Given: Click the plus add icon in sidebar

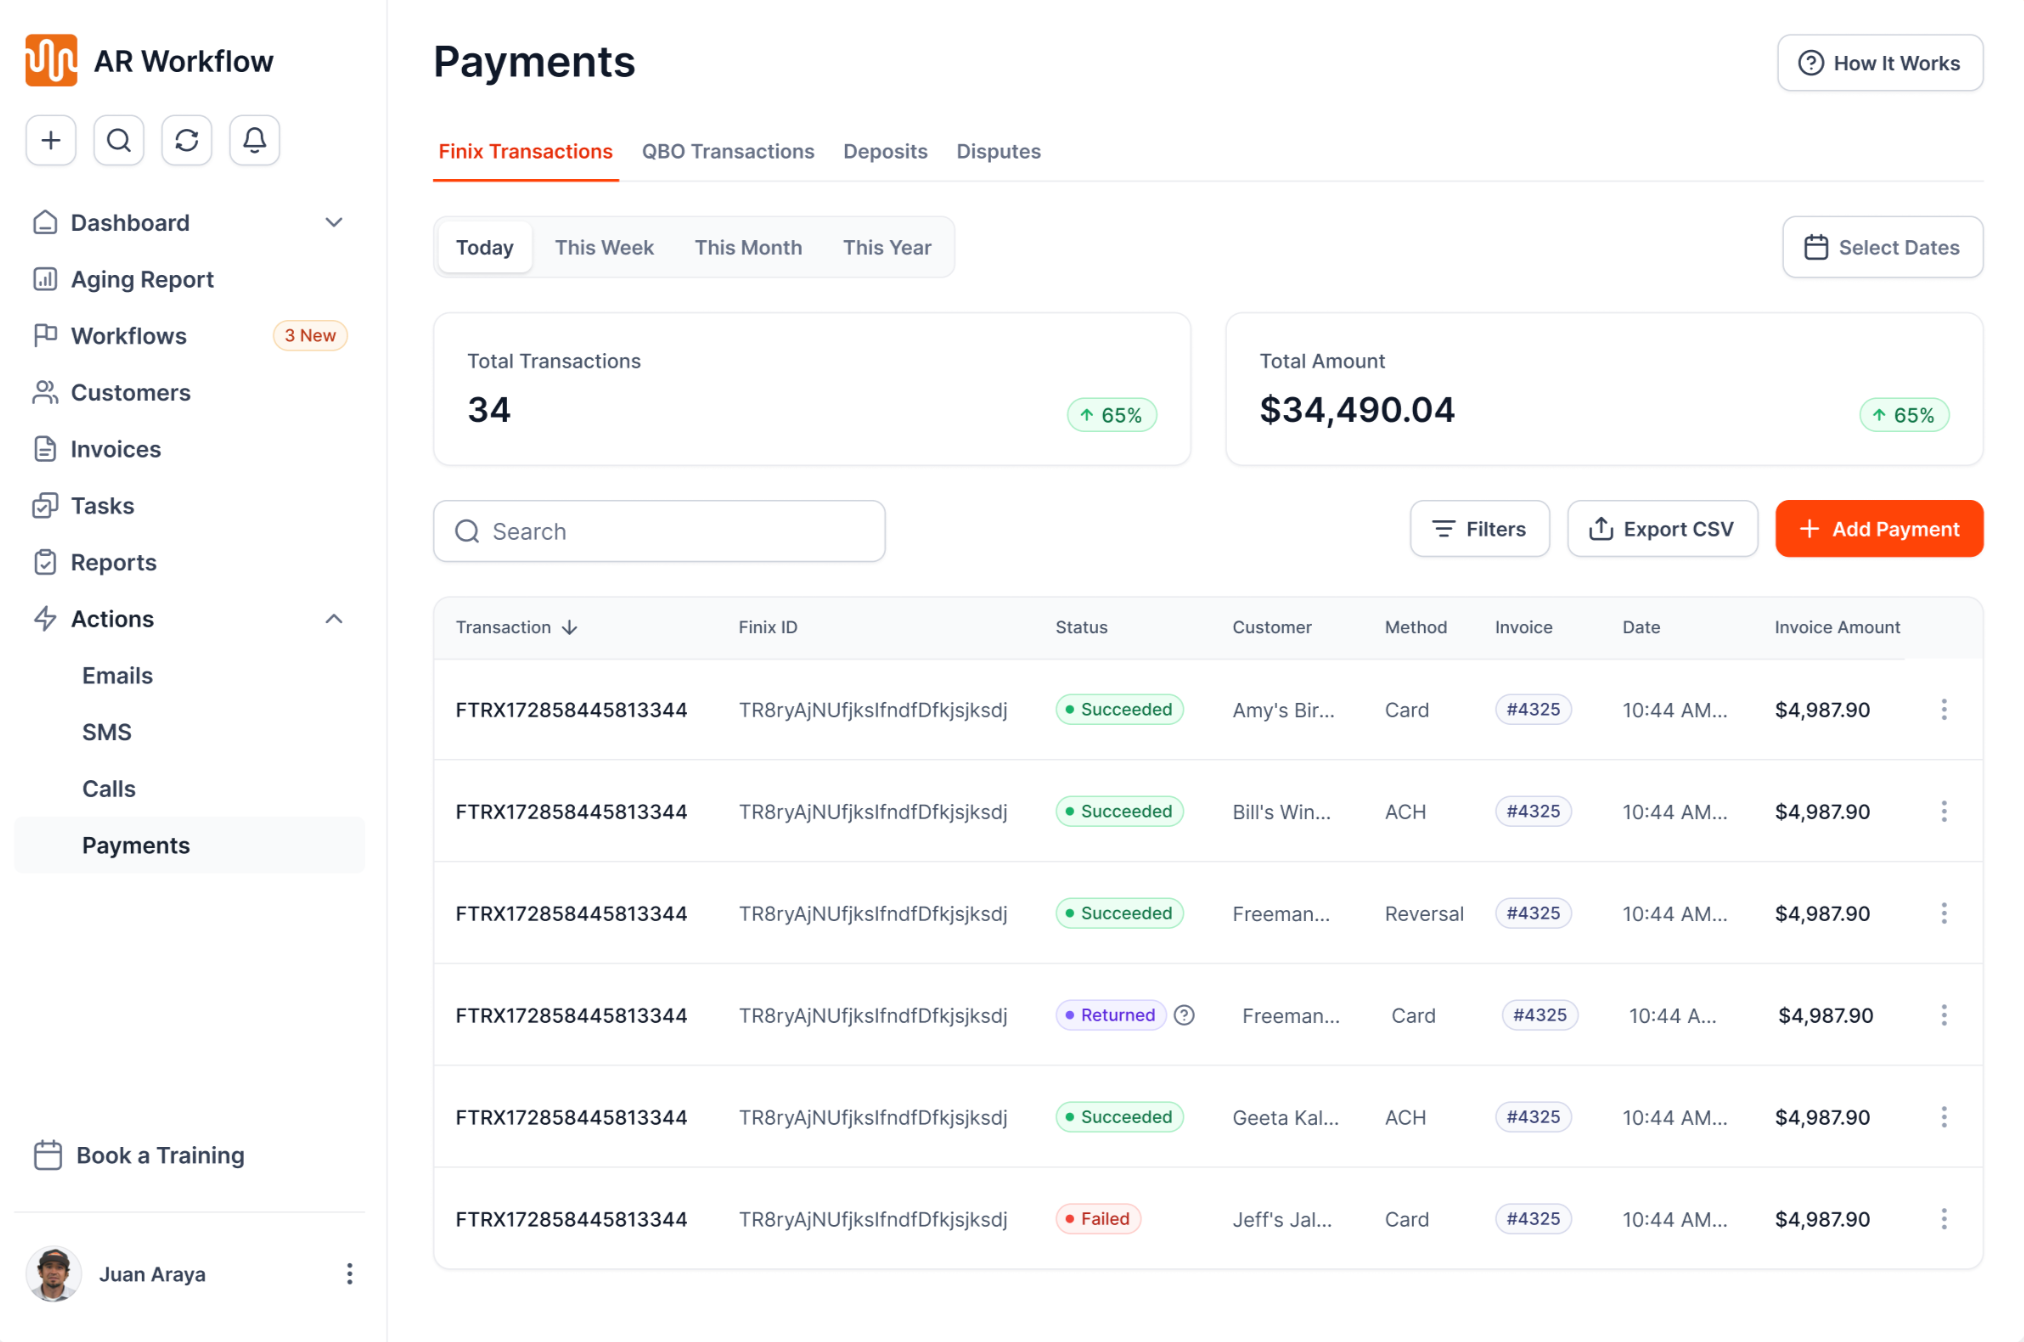Looking at the screenshot, I should click(x=51, y=140).
